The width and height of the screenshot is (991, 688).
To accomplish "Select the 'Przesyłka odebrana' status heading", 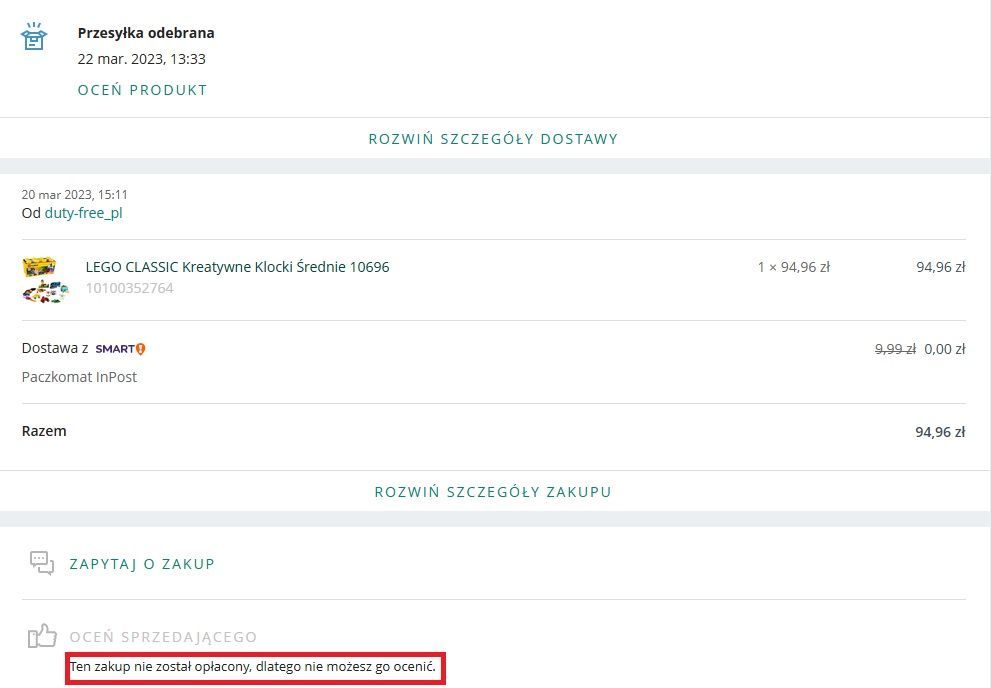I will pos(146,33).
